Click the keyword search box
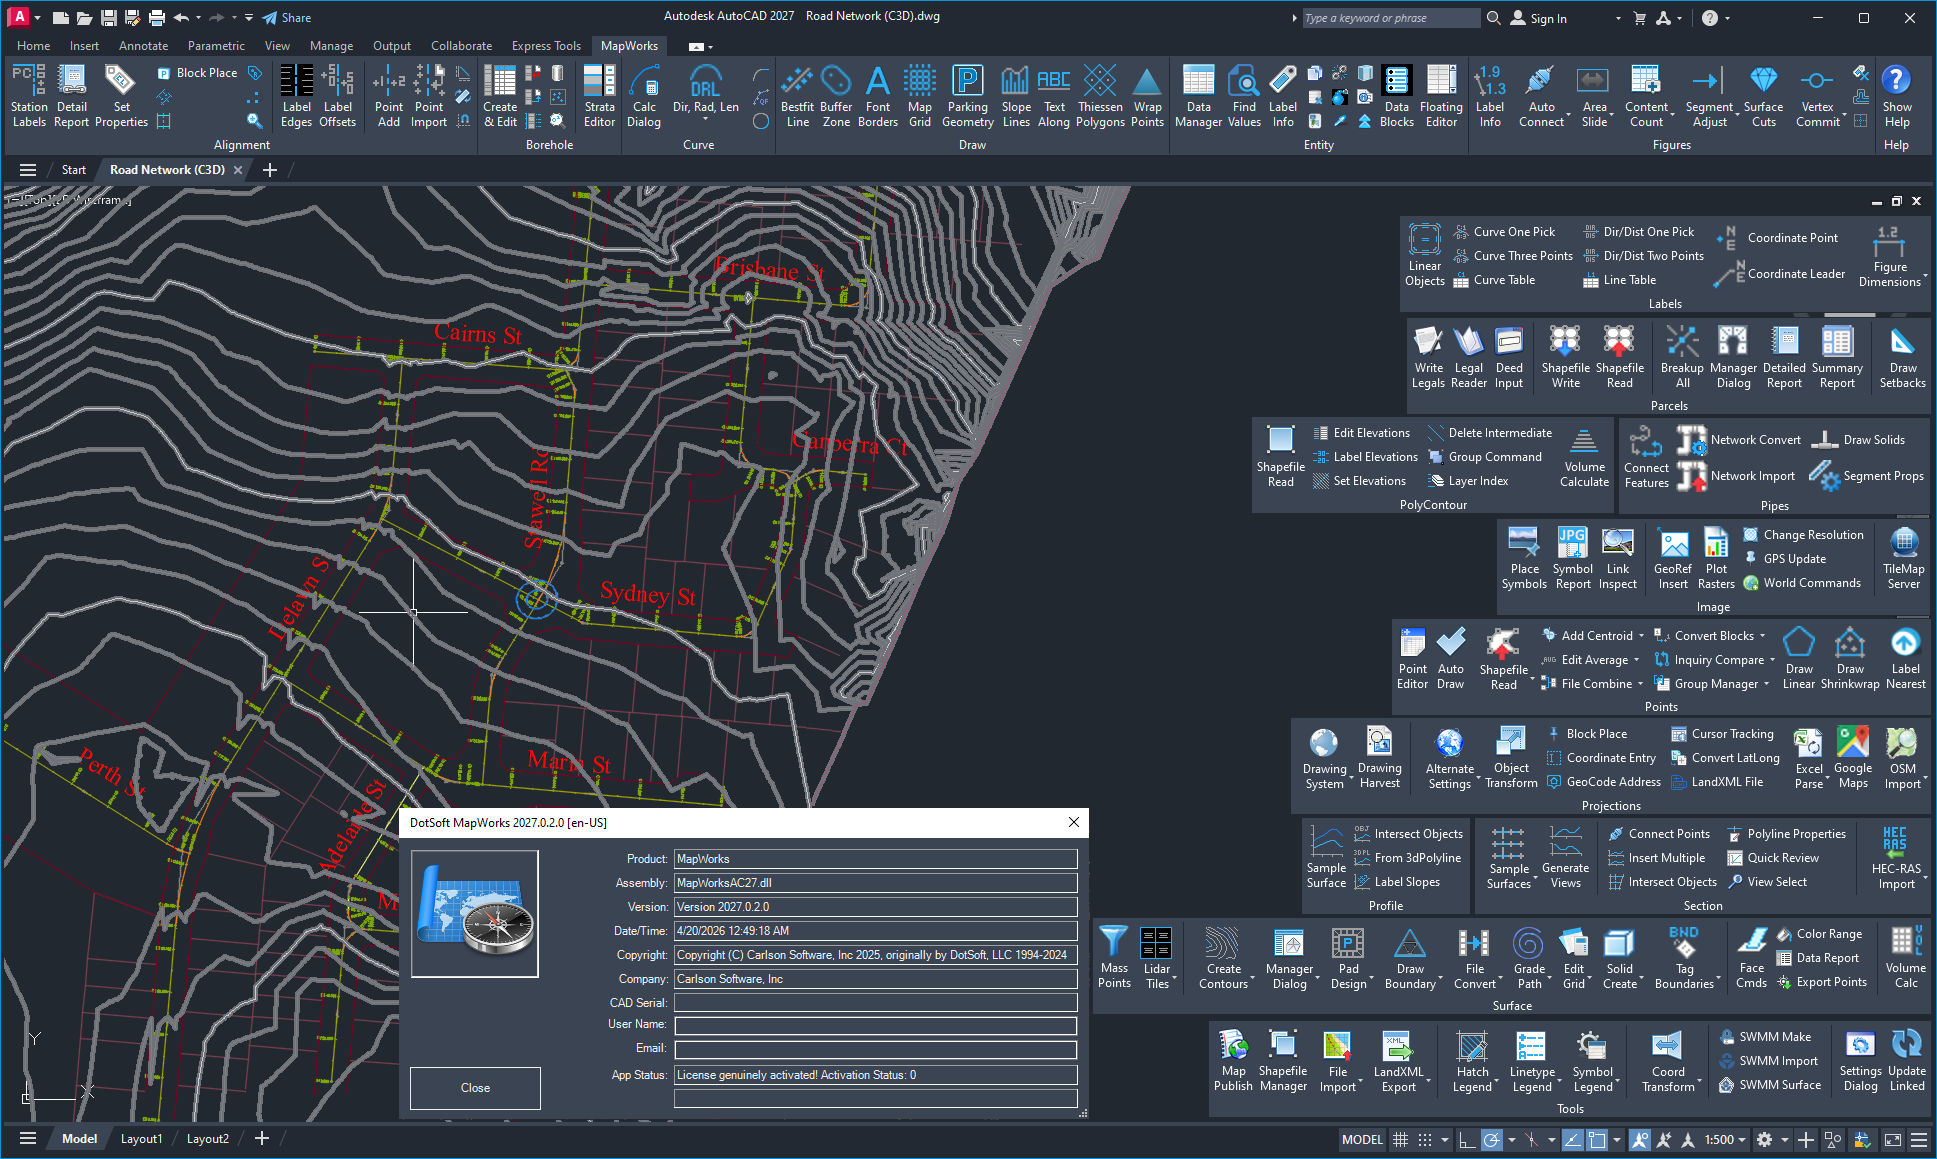This screenshot has height=1159, width=1937. (1390, 18)
